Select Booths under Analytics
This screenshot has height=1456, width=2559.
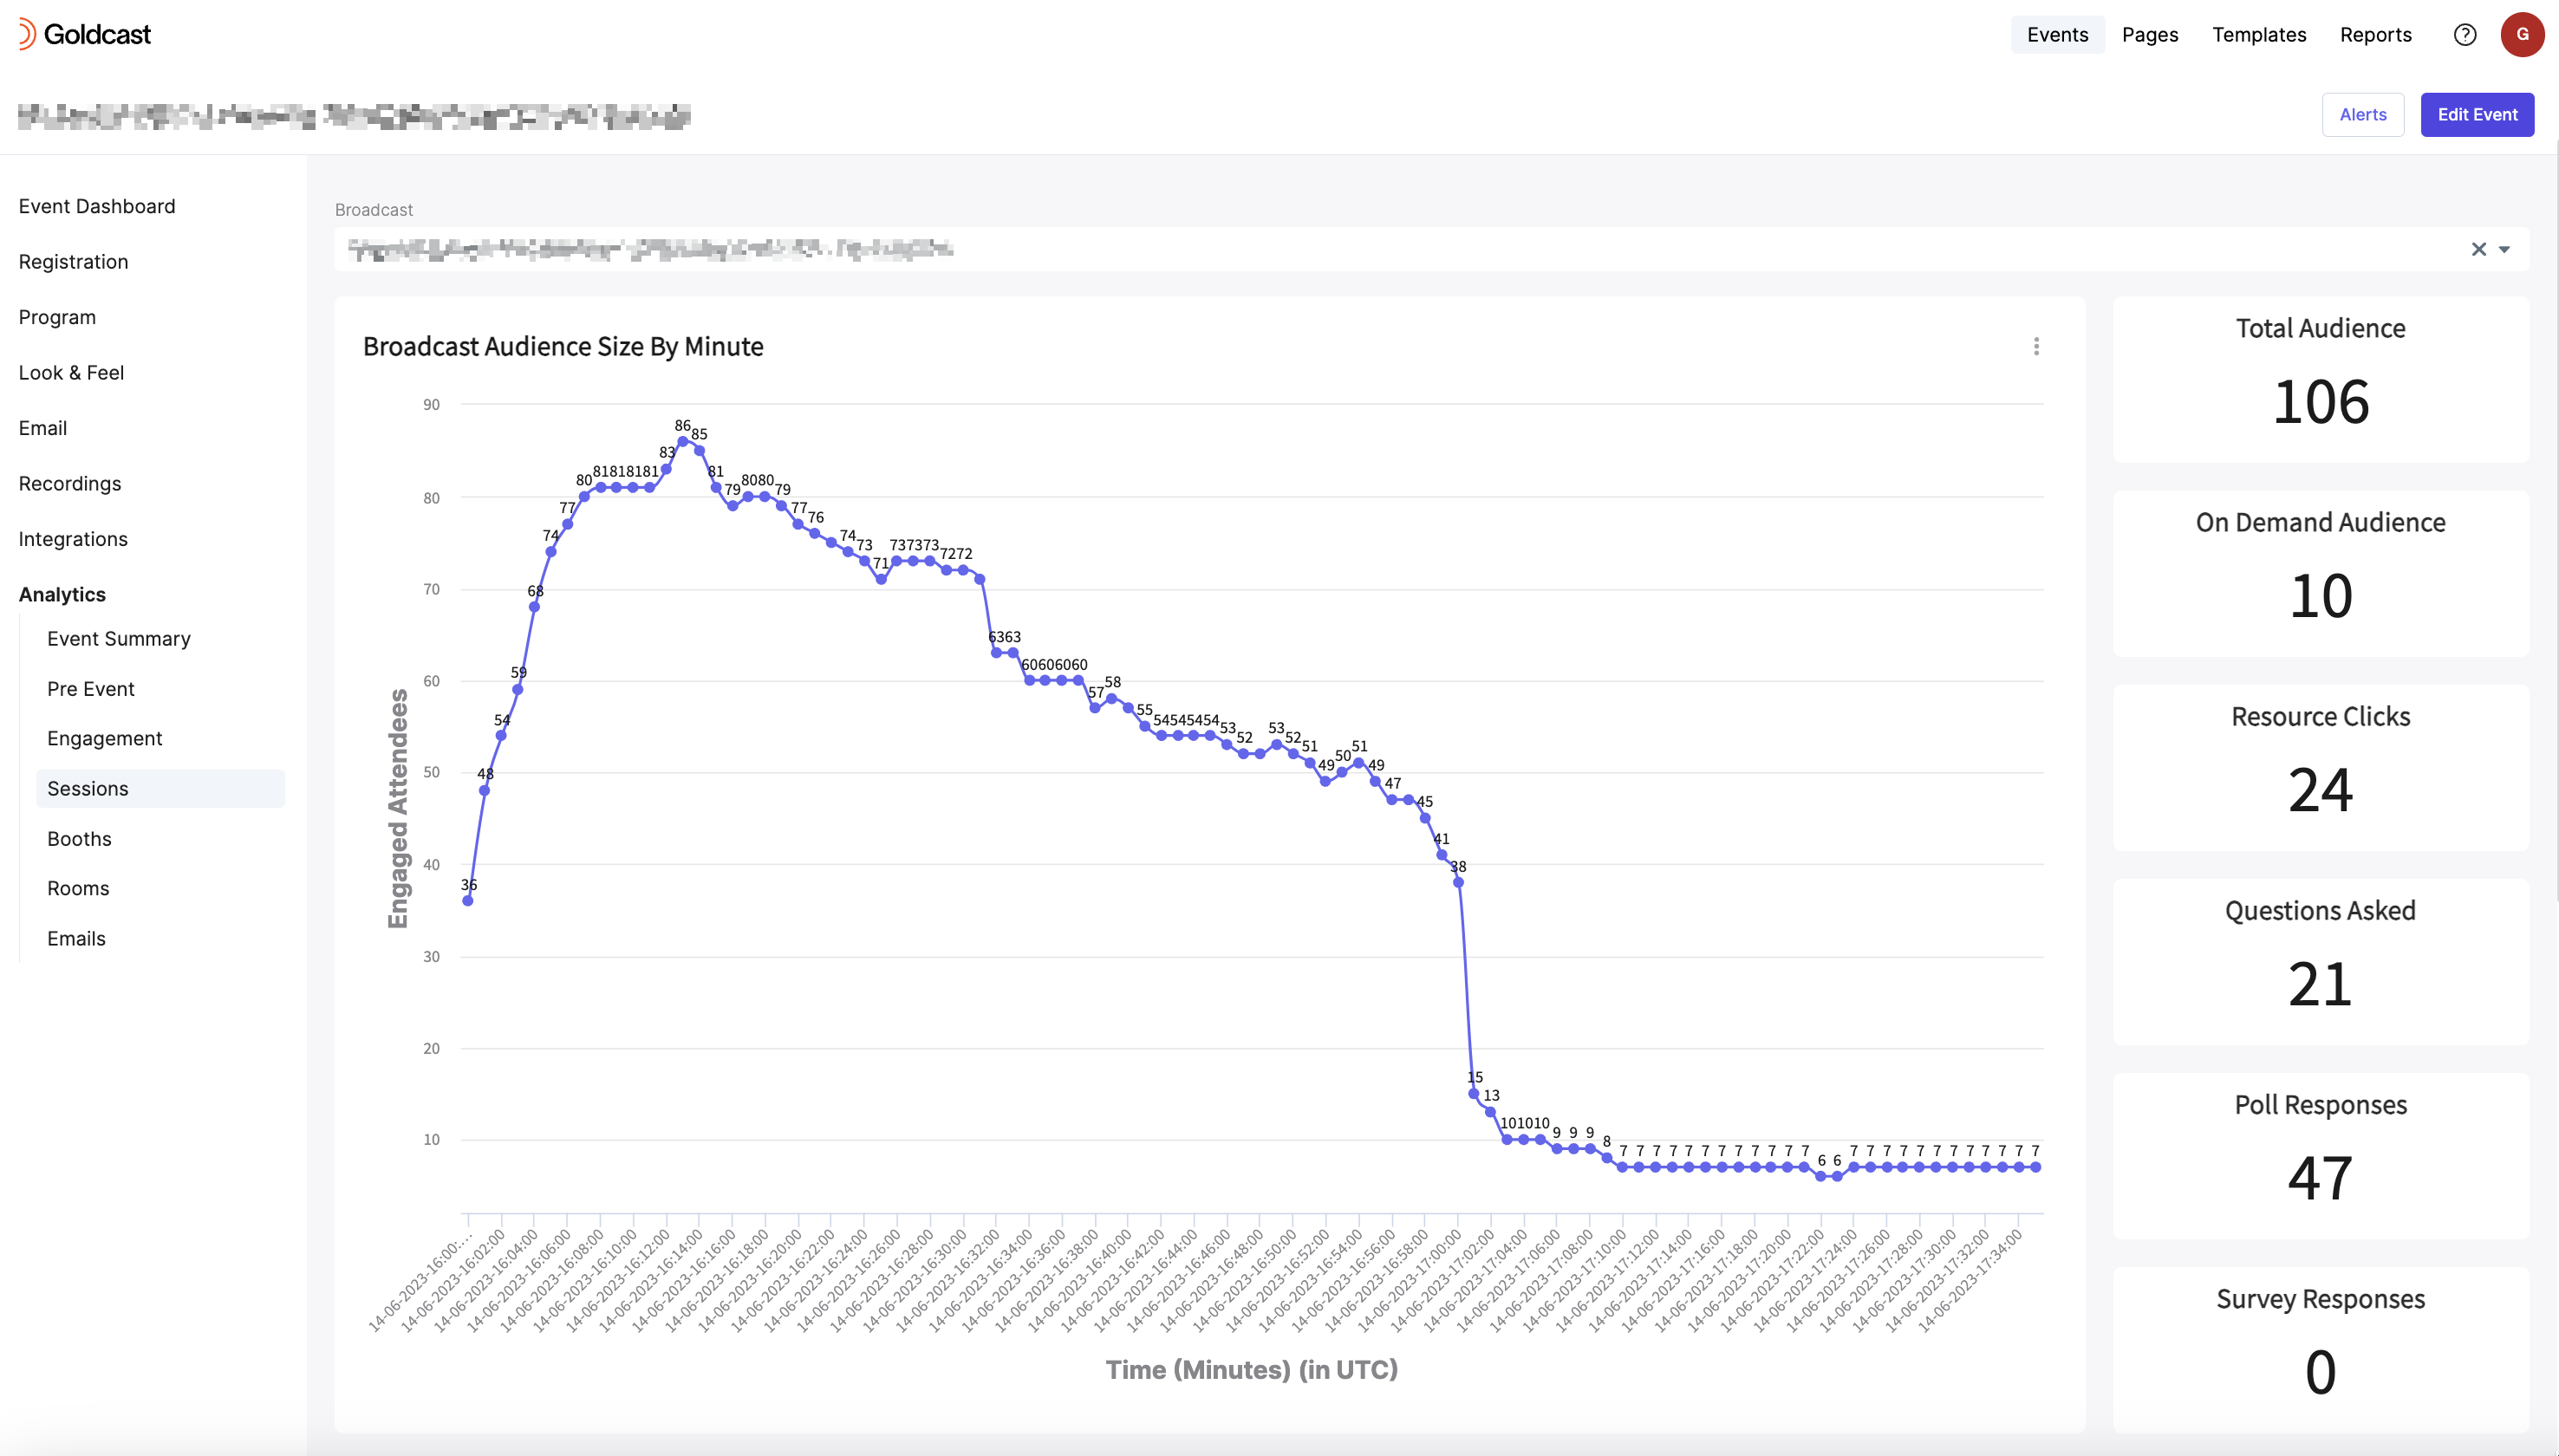(x=79, y=839)
